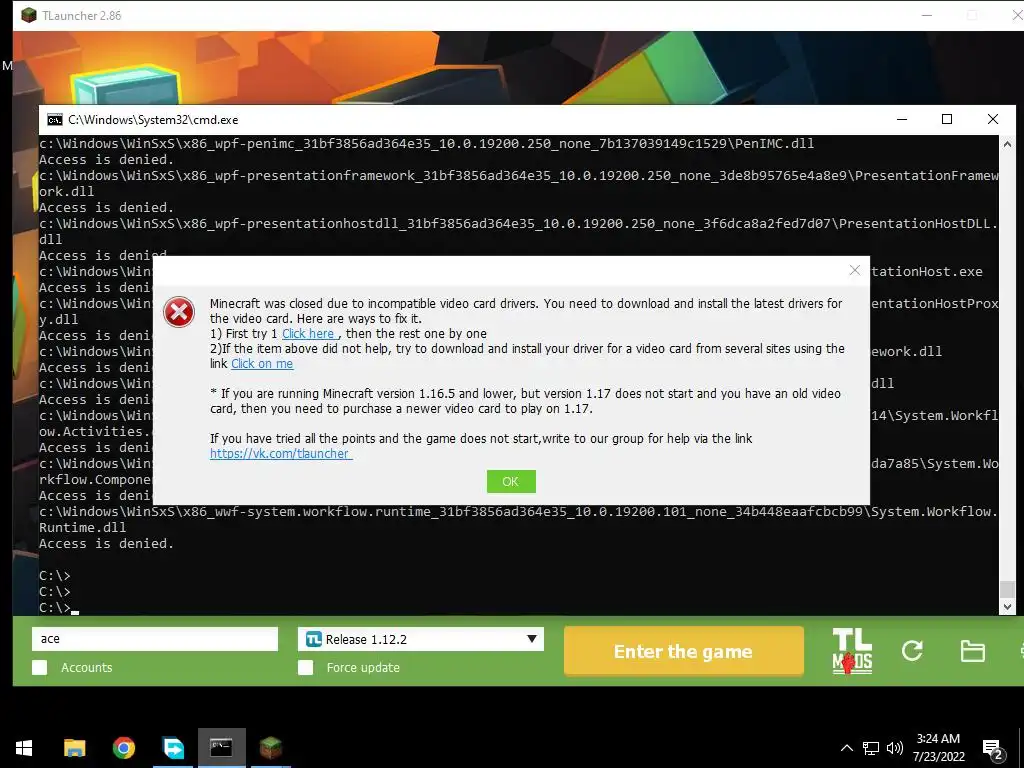Click error icon in the dialog

(179, 312)
